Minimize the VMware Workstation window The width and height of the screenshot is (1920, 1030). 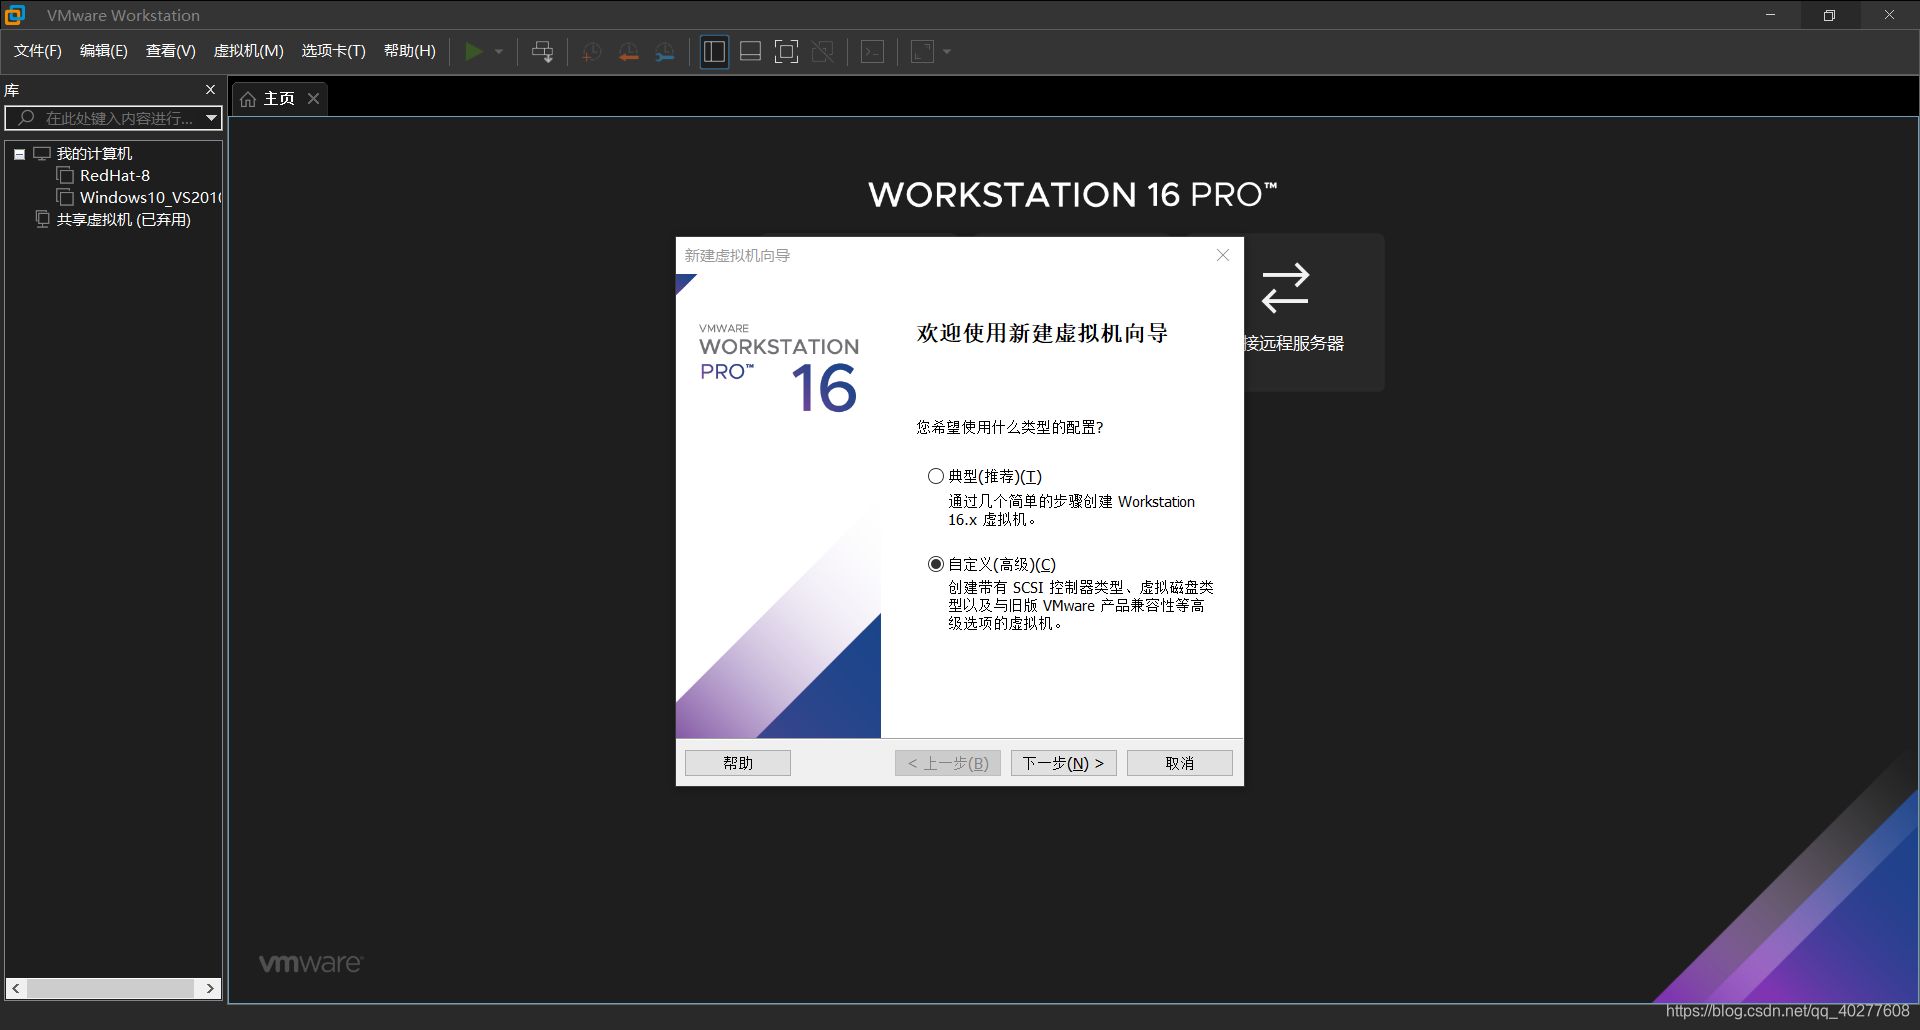click(x=1770, y=15)
